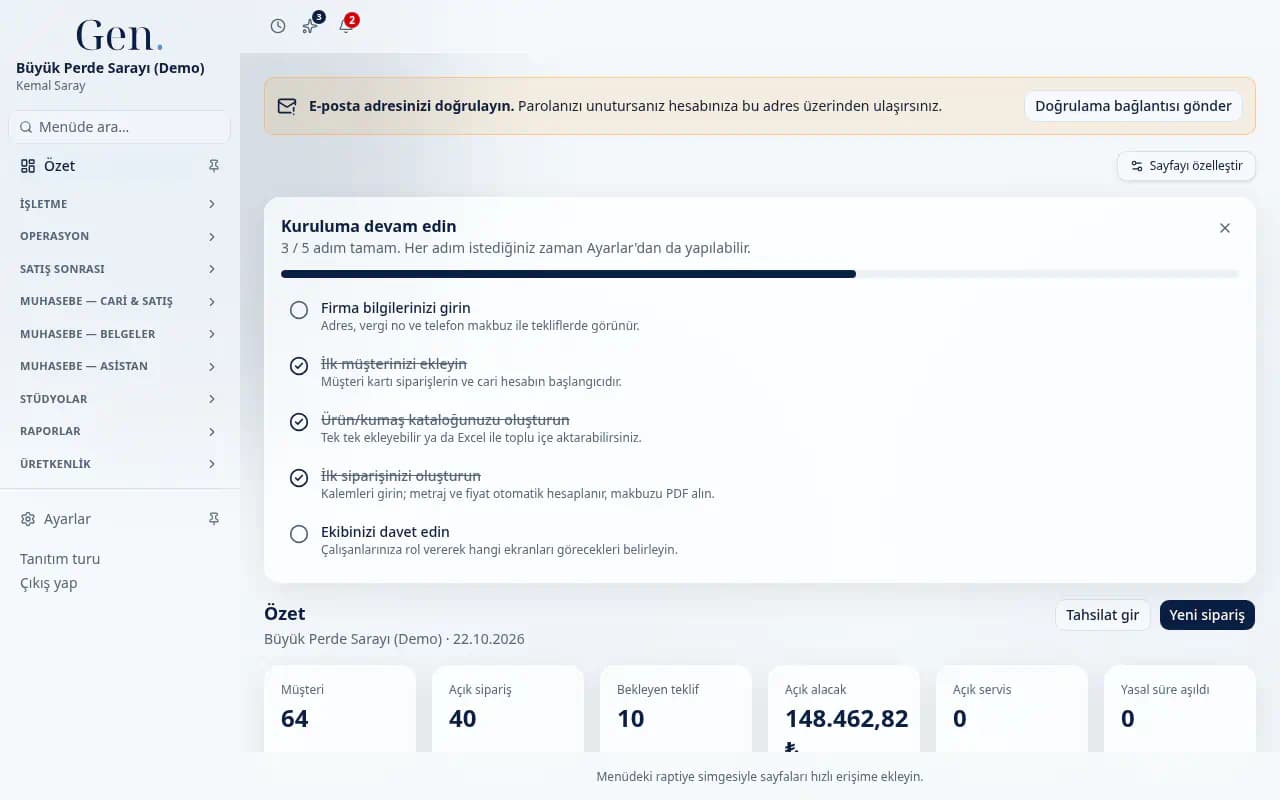This screenshot has width=1280, height=800.
Task: Expand the STÜDYOLAR menu section
Action: click(119, 399)
